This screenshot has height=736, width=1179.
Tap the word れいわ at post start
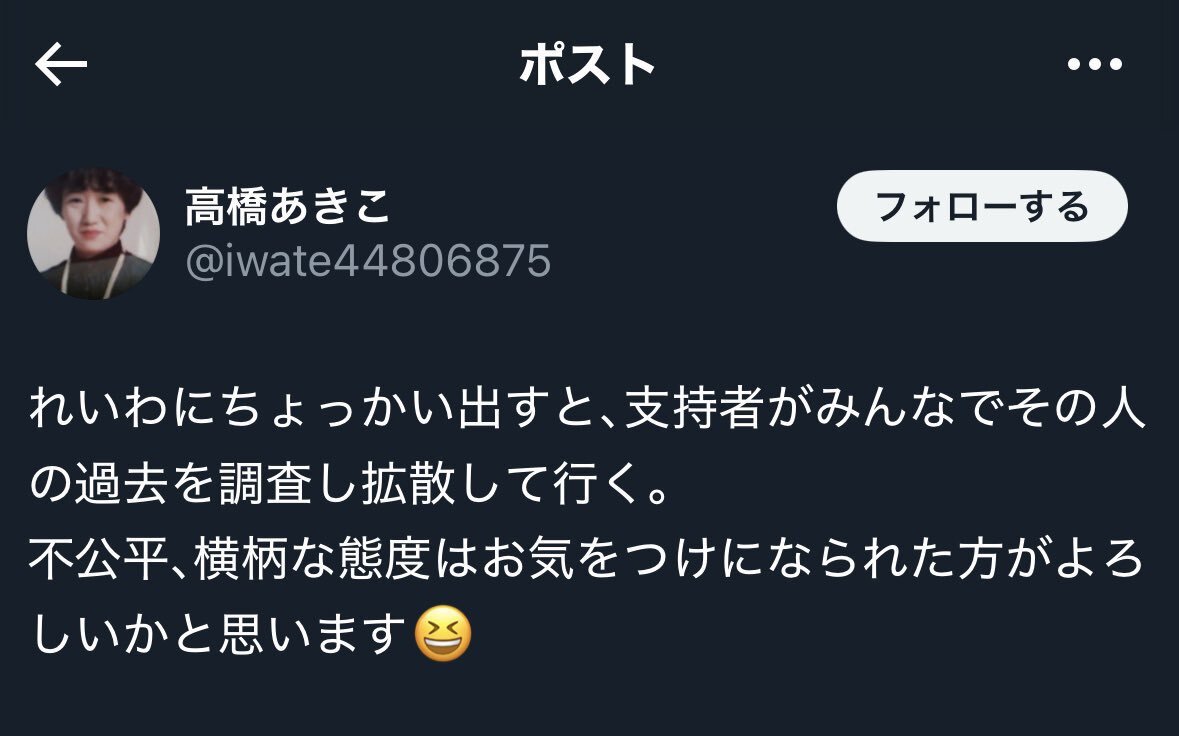100,408
